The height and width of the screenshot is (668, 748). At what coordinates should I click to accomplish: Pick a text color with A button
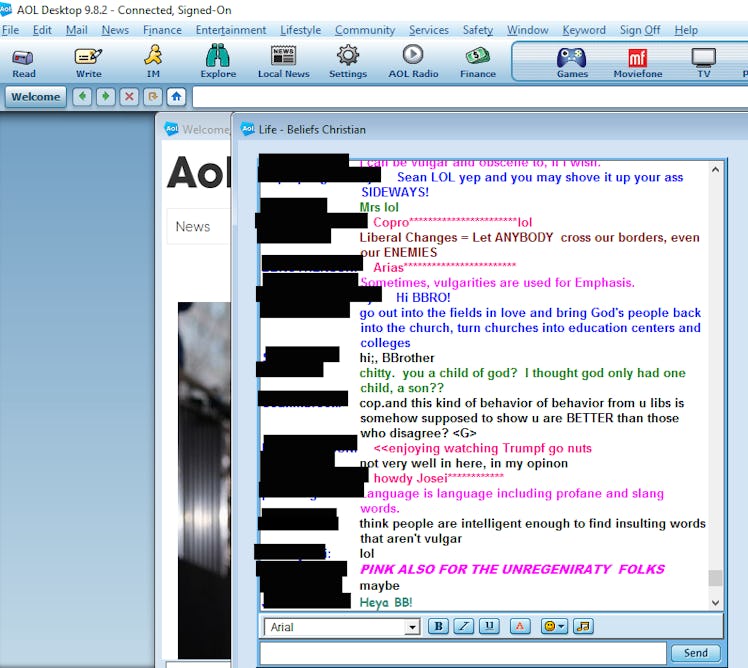[x=519, y=626]
